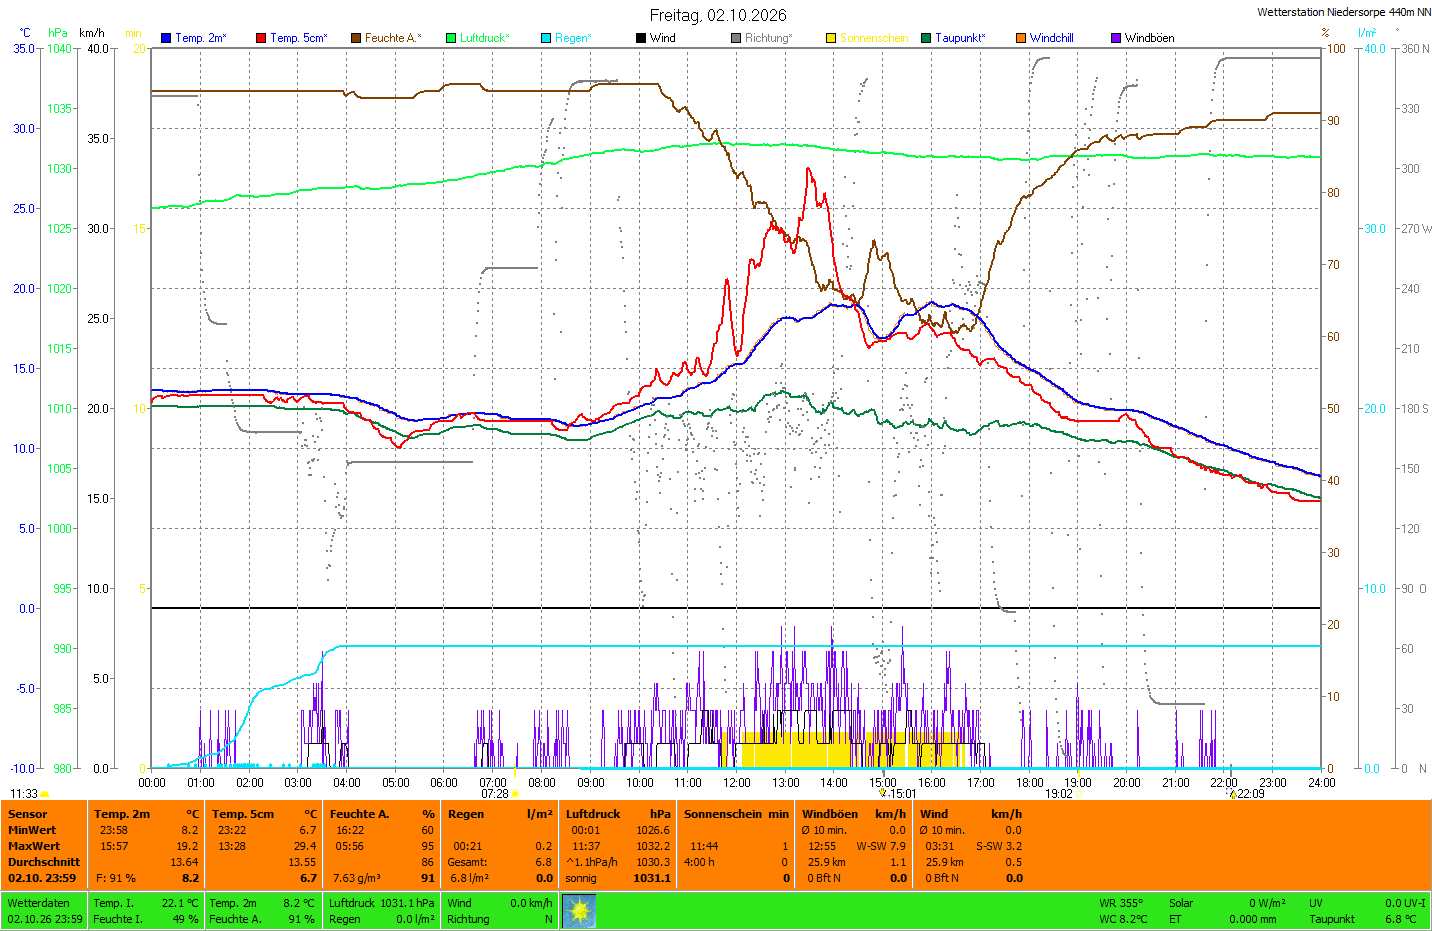Click the 'WR 355°' wind direction reading
The height and width of the screenshot is (931, 1432).
(1121, 903)
